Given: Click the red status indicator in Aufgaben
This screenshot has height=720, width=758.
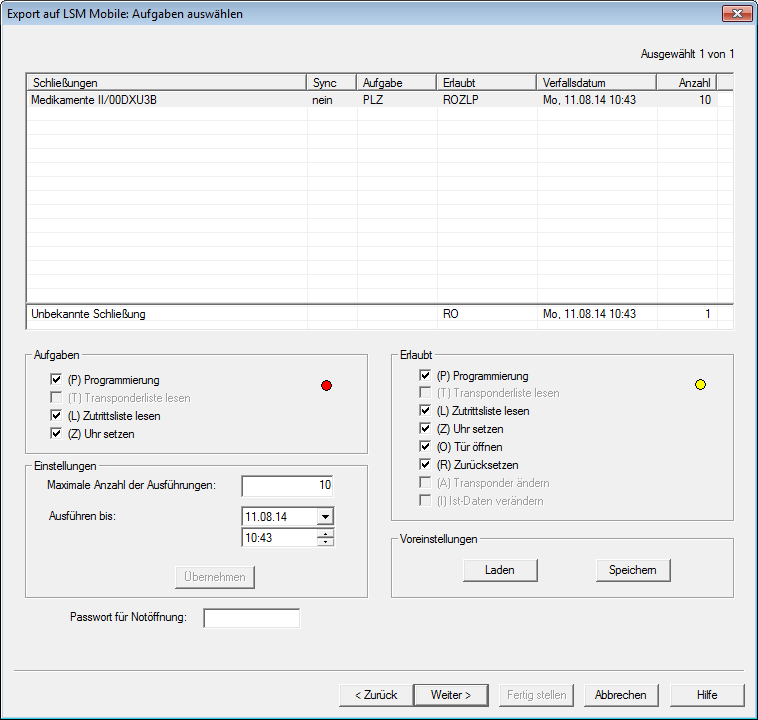Looking at the screenshot, I should (326, 385).
